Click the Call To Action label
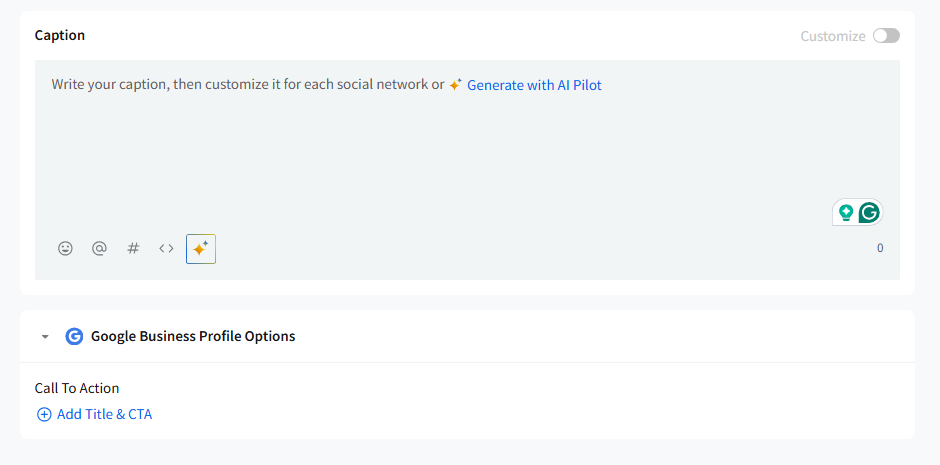The image size is (940, 465). (x=77, y=388)
